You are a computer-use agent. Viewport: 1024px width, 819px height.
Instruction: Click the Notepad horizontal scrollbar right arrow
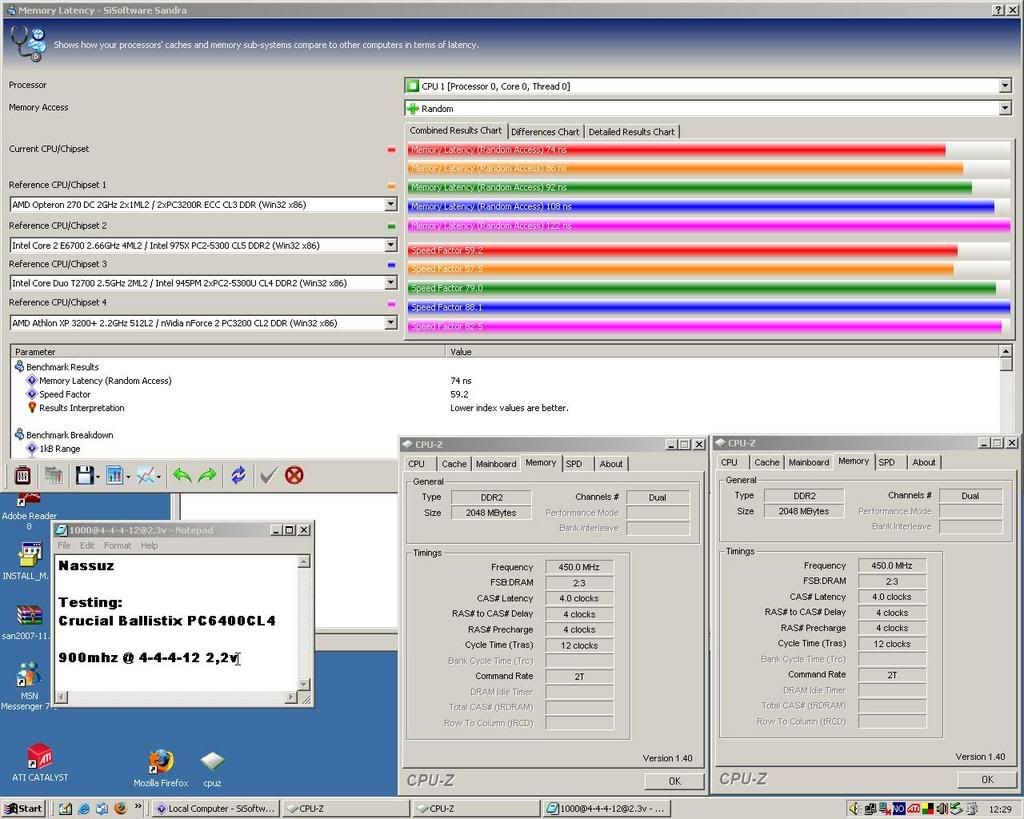point(291,698)
